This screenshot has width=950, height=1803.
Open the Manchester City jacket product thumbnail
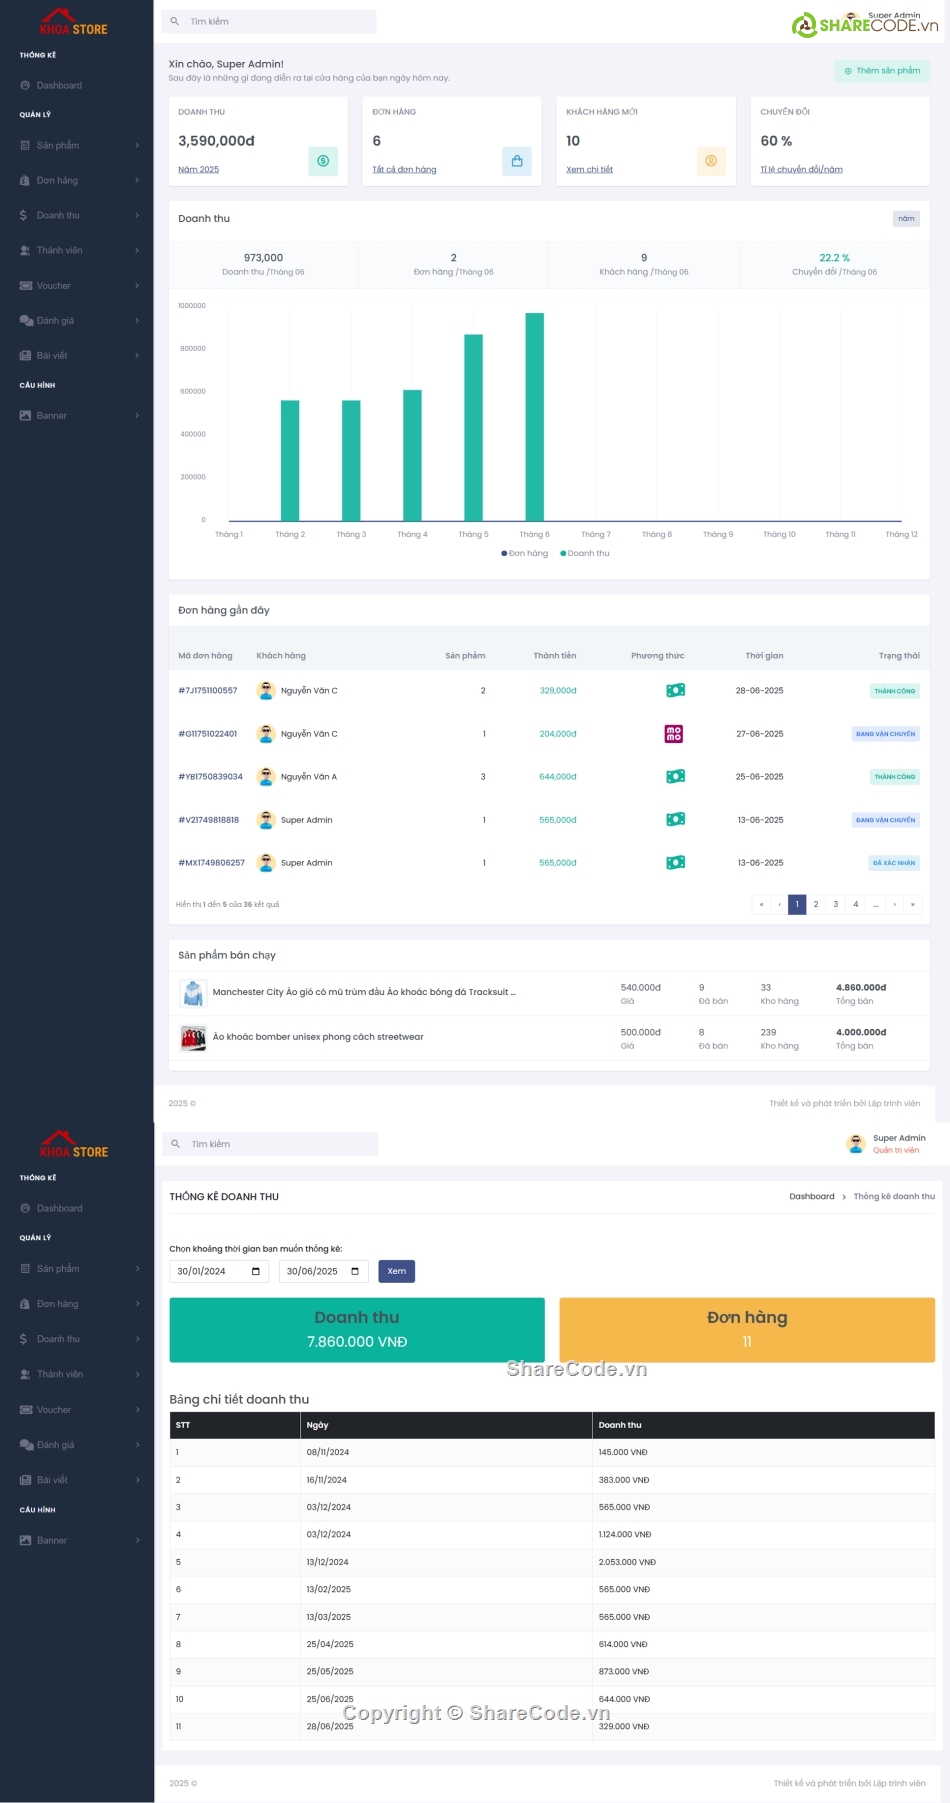pos(193,993)
